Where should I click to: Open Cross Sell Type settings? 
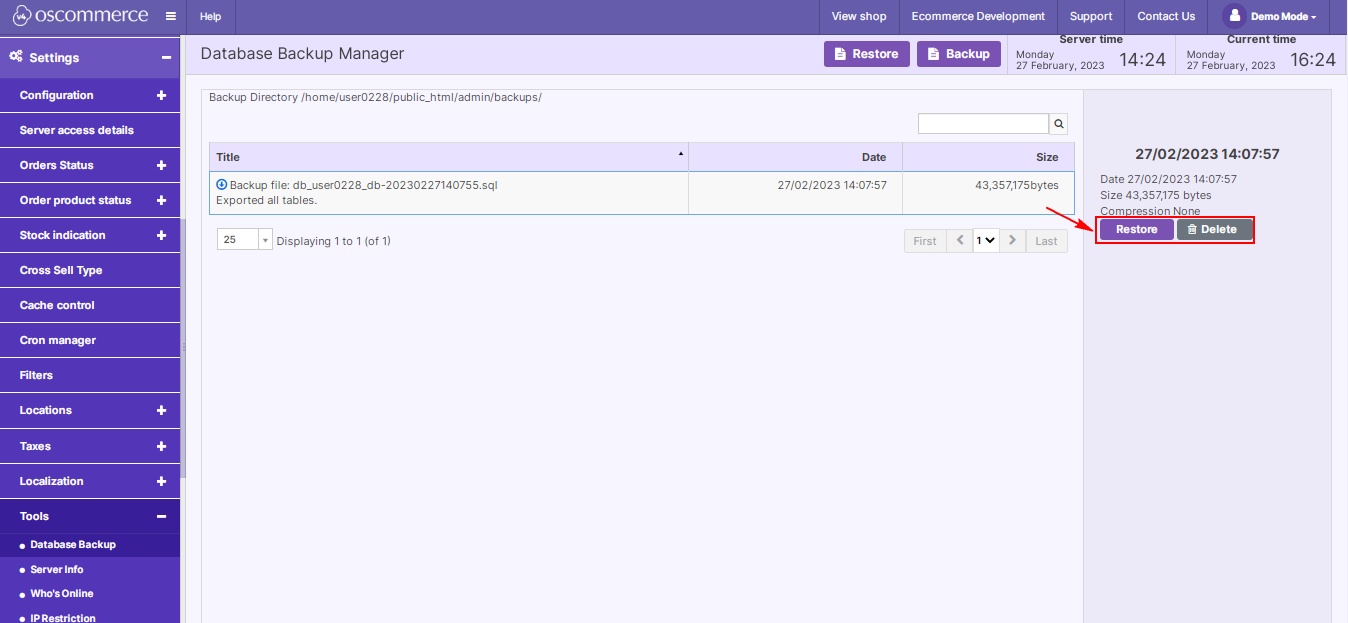90,270
